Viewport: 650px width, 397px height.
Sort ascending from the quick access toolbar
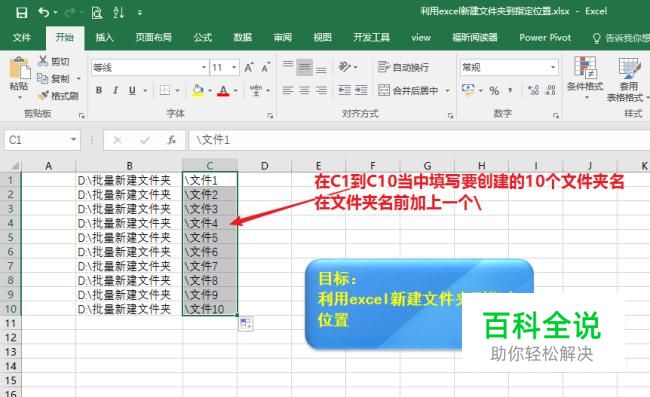tap(119, 12)
